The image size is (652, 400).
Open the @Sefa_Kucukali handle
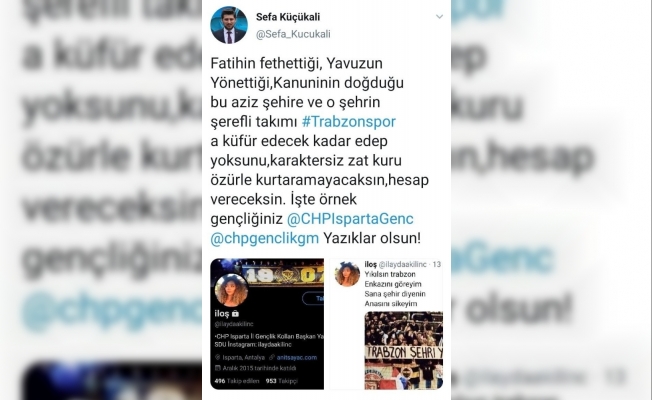tap(293, 34)
